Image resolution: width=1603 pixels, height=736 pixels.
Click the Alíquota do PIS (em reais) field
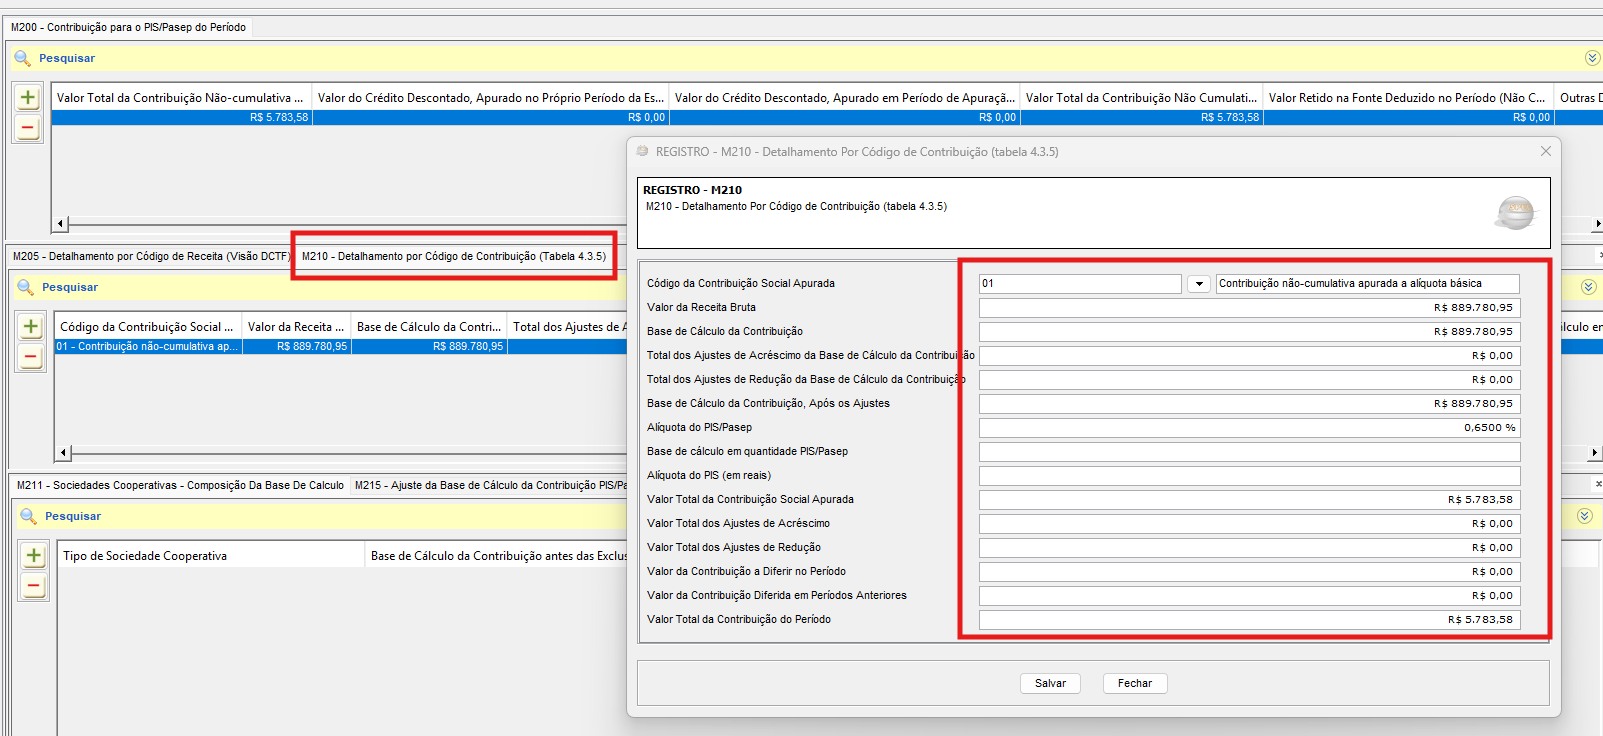(x=1249, y=476)
